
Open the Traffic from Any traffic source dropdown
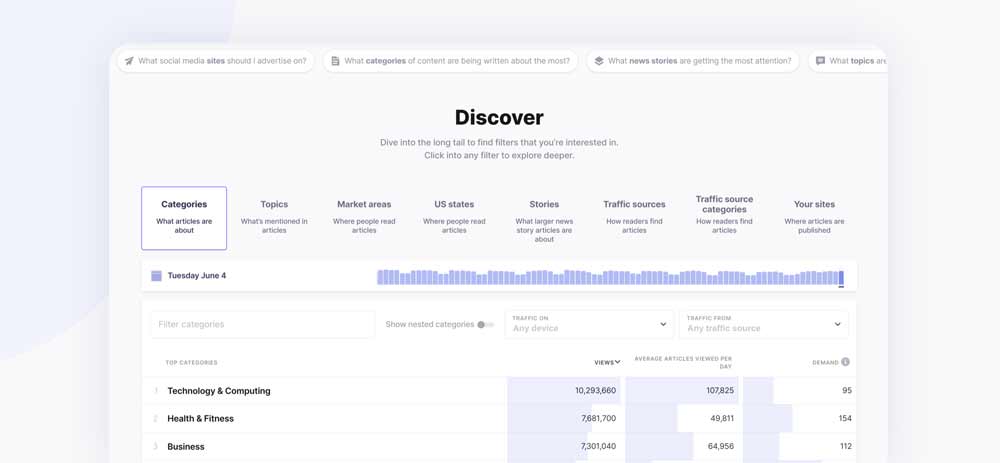coord(764,324)
